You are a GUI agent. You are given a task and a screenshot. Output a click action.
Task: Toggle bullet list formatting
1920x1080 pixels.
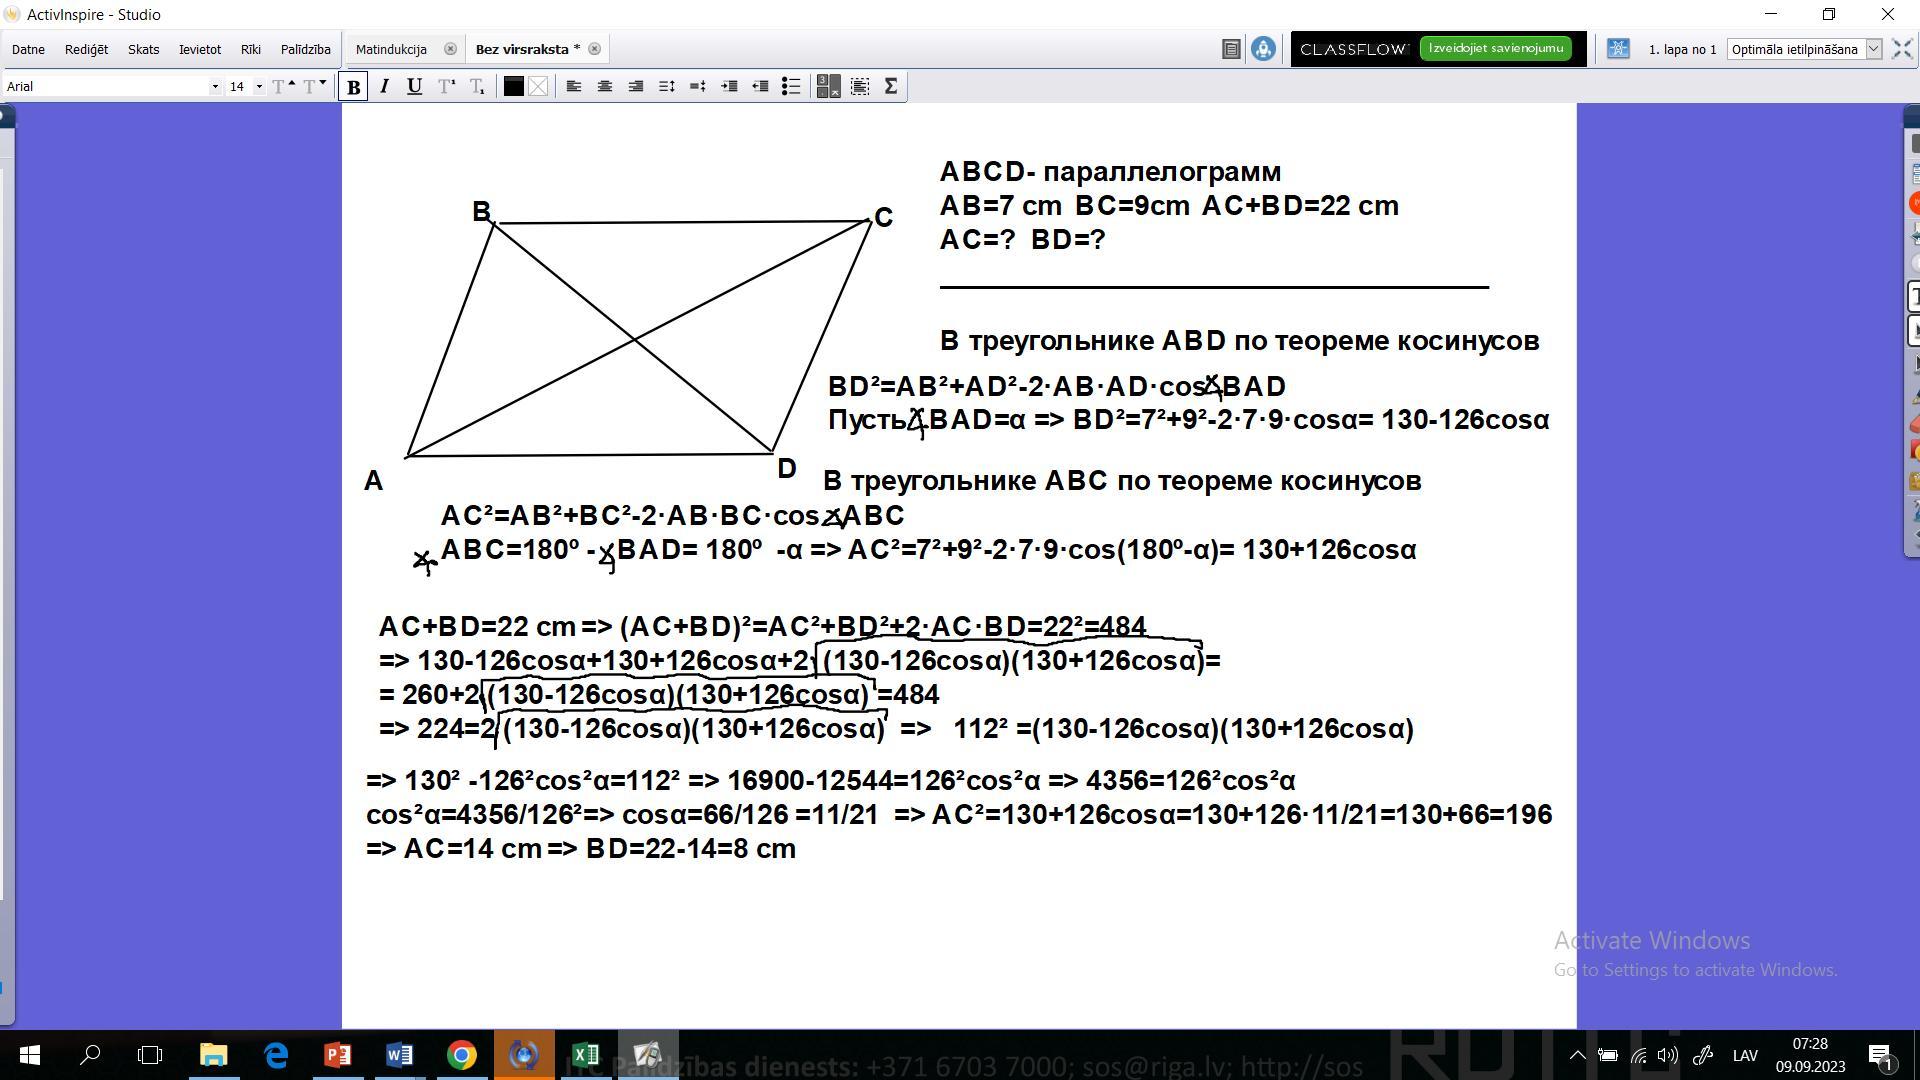(791, 87)
